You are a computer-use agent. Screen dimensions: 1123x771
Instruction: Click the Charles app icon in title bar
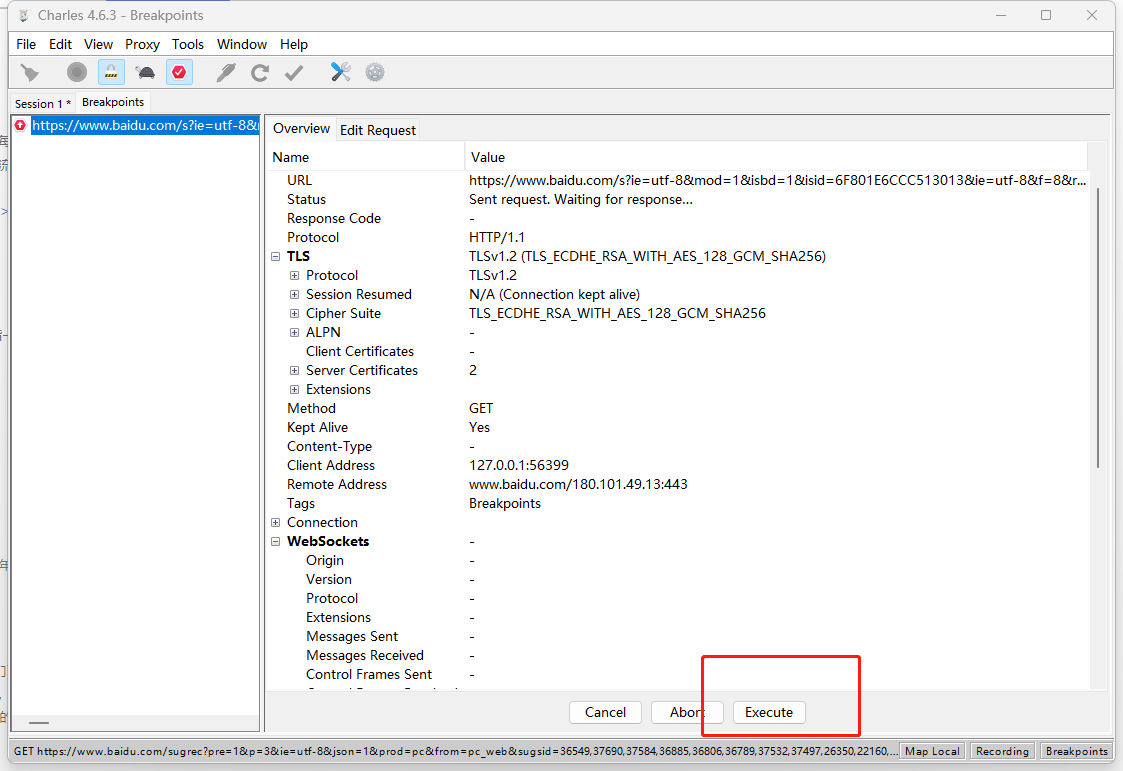coord(24,15)
